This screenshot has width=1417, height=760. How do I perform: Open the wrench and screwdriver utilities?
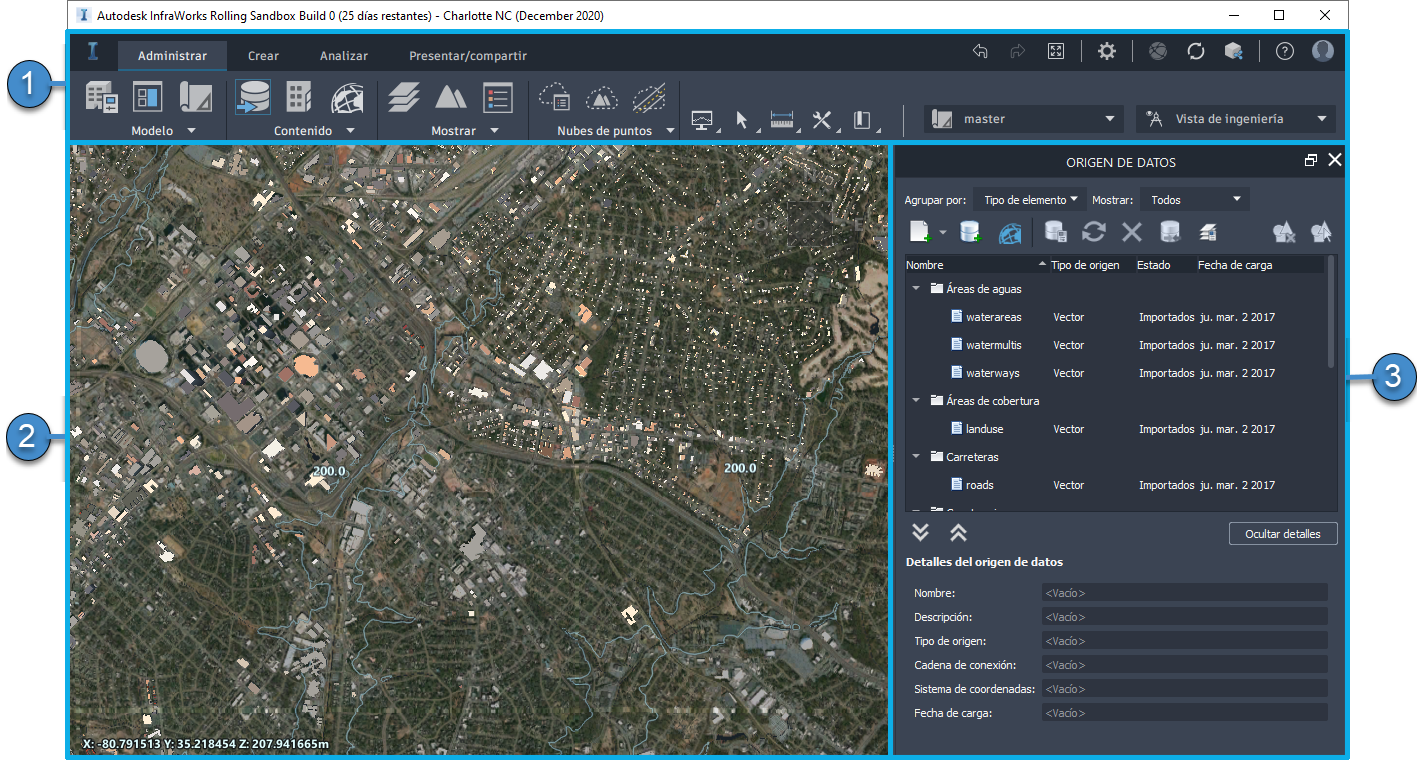[x=823, y=120]
